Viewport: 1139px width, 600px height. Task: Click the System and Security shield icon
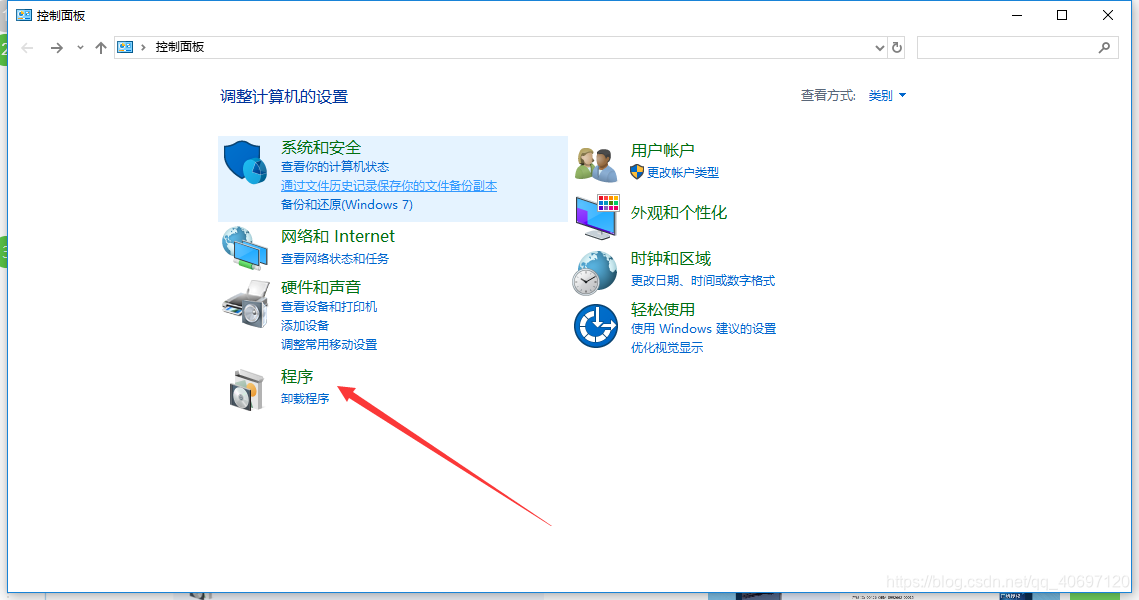[x=246, y=163]
